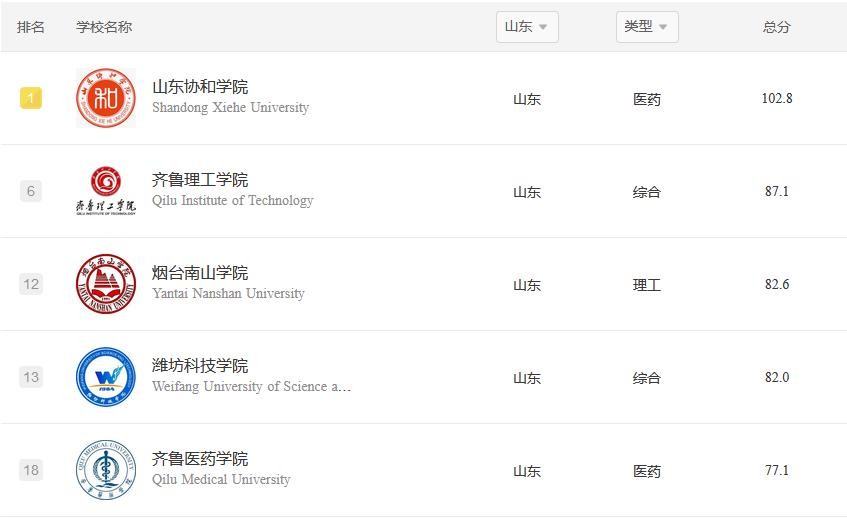Open the 潍坊科技学院 school link

(x=200, y=366)
